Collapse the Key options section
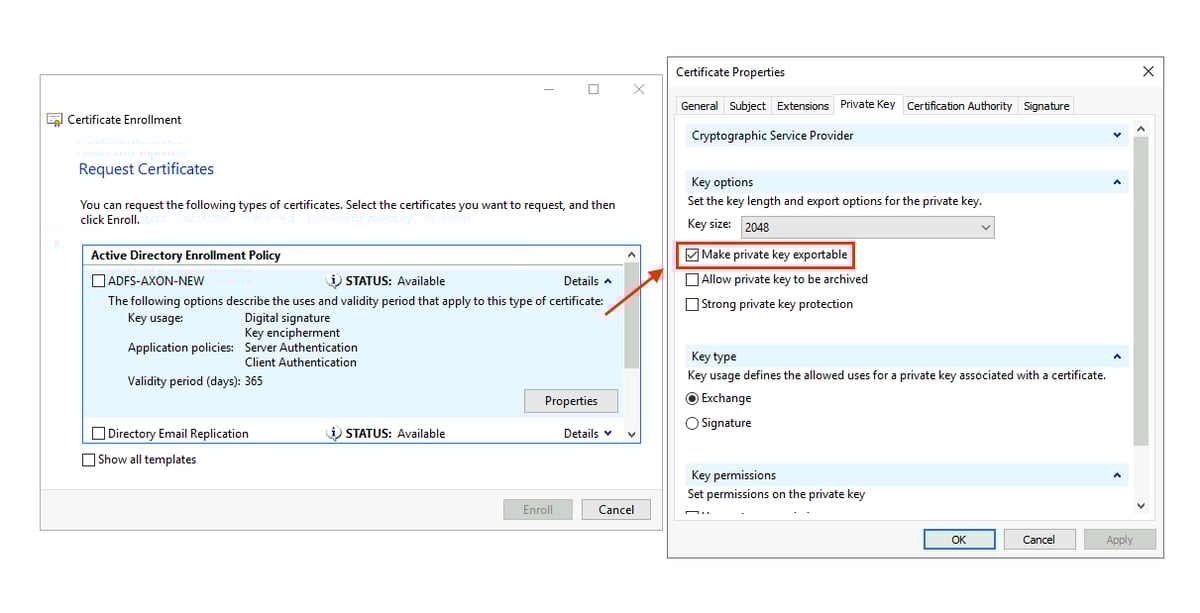 click(1117, 182)
